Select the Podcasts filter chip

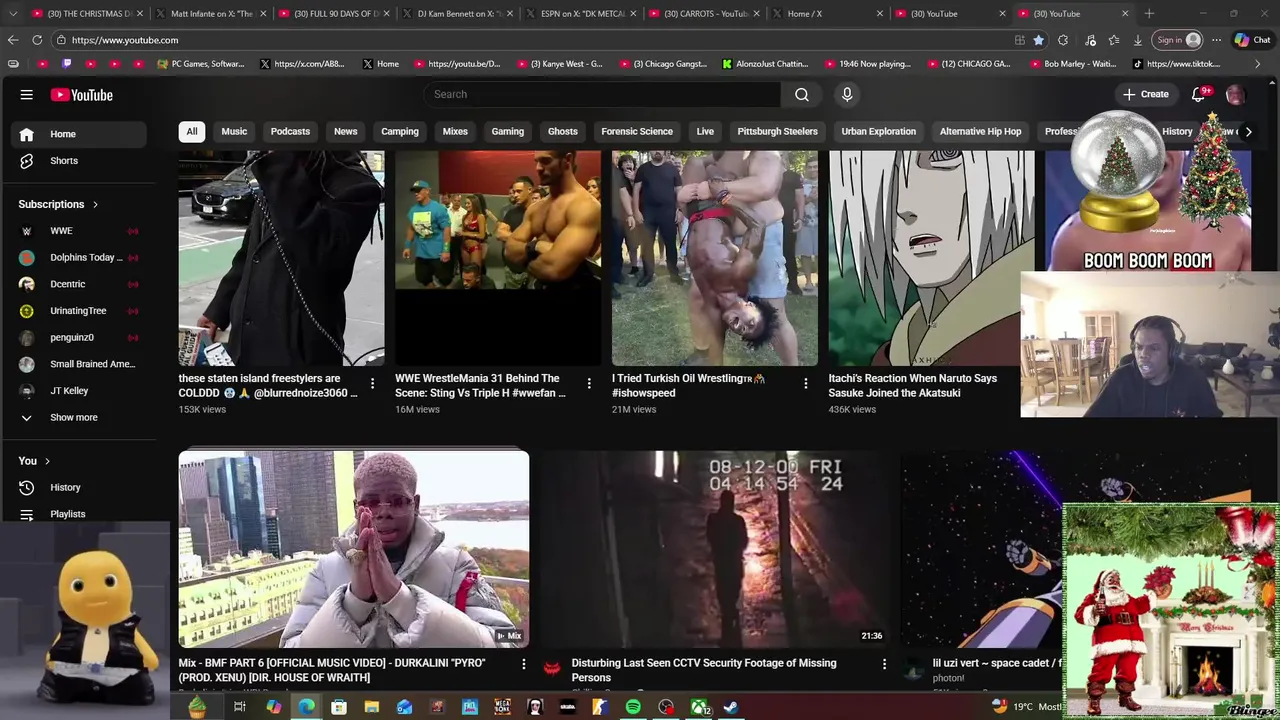coord(290,132)
